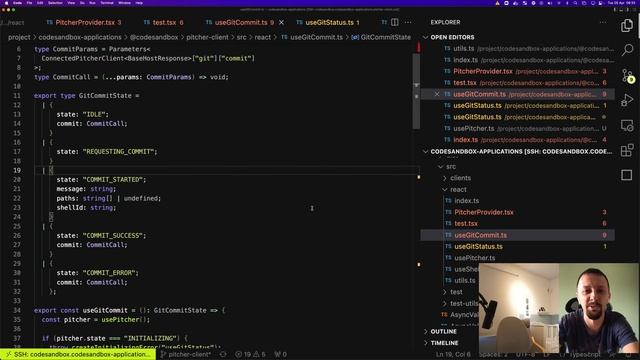Open the Explorer panel More Actions menu

(603, 22)
